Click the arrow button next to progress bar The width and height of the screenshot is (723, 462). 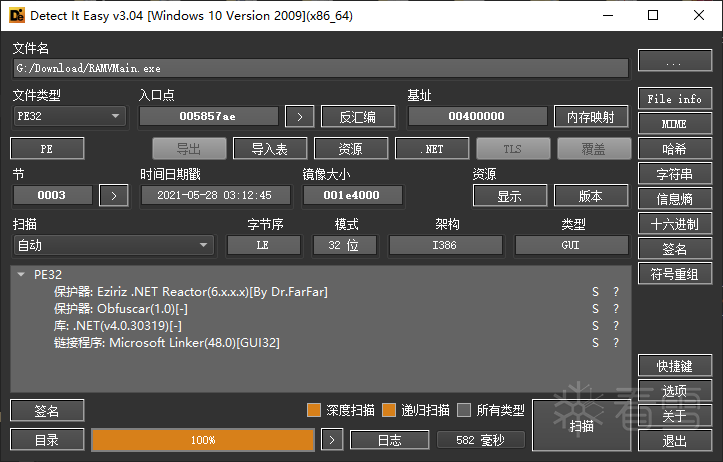tap(332, 440)
